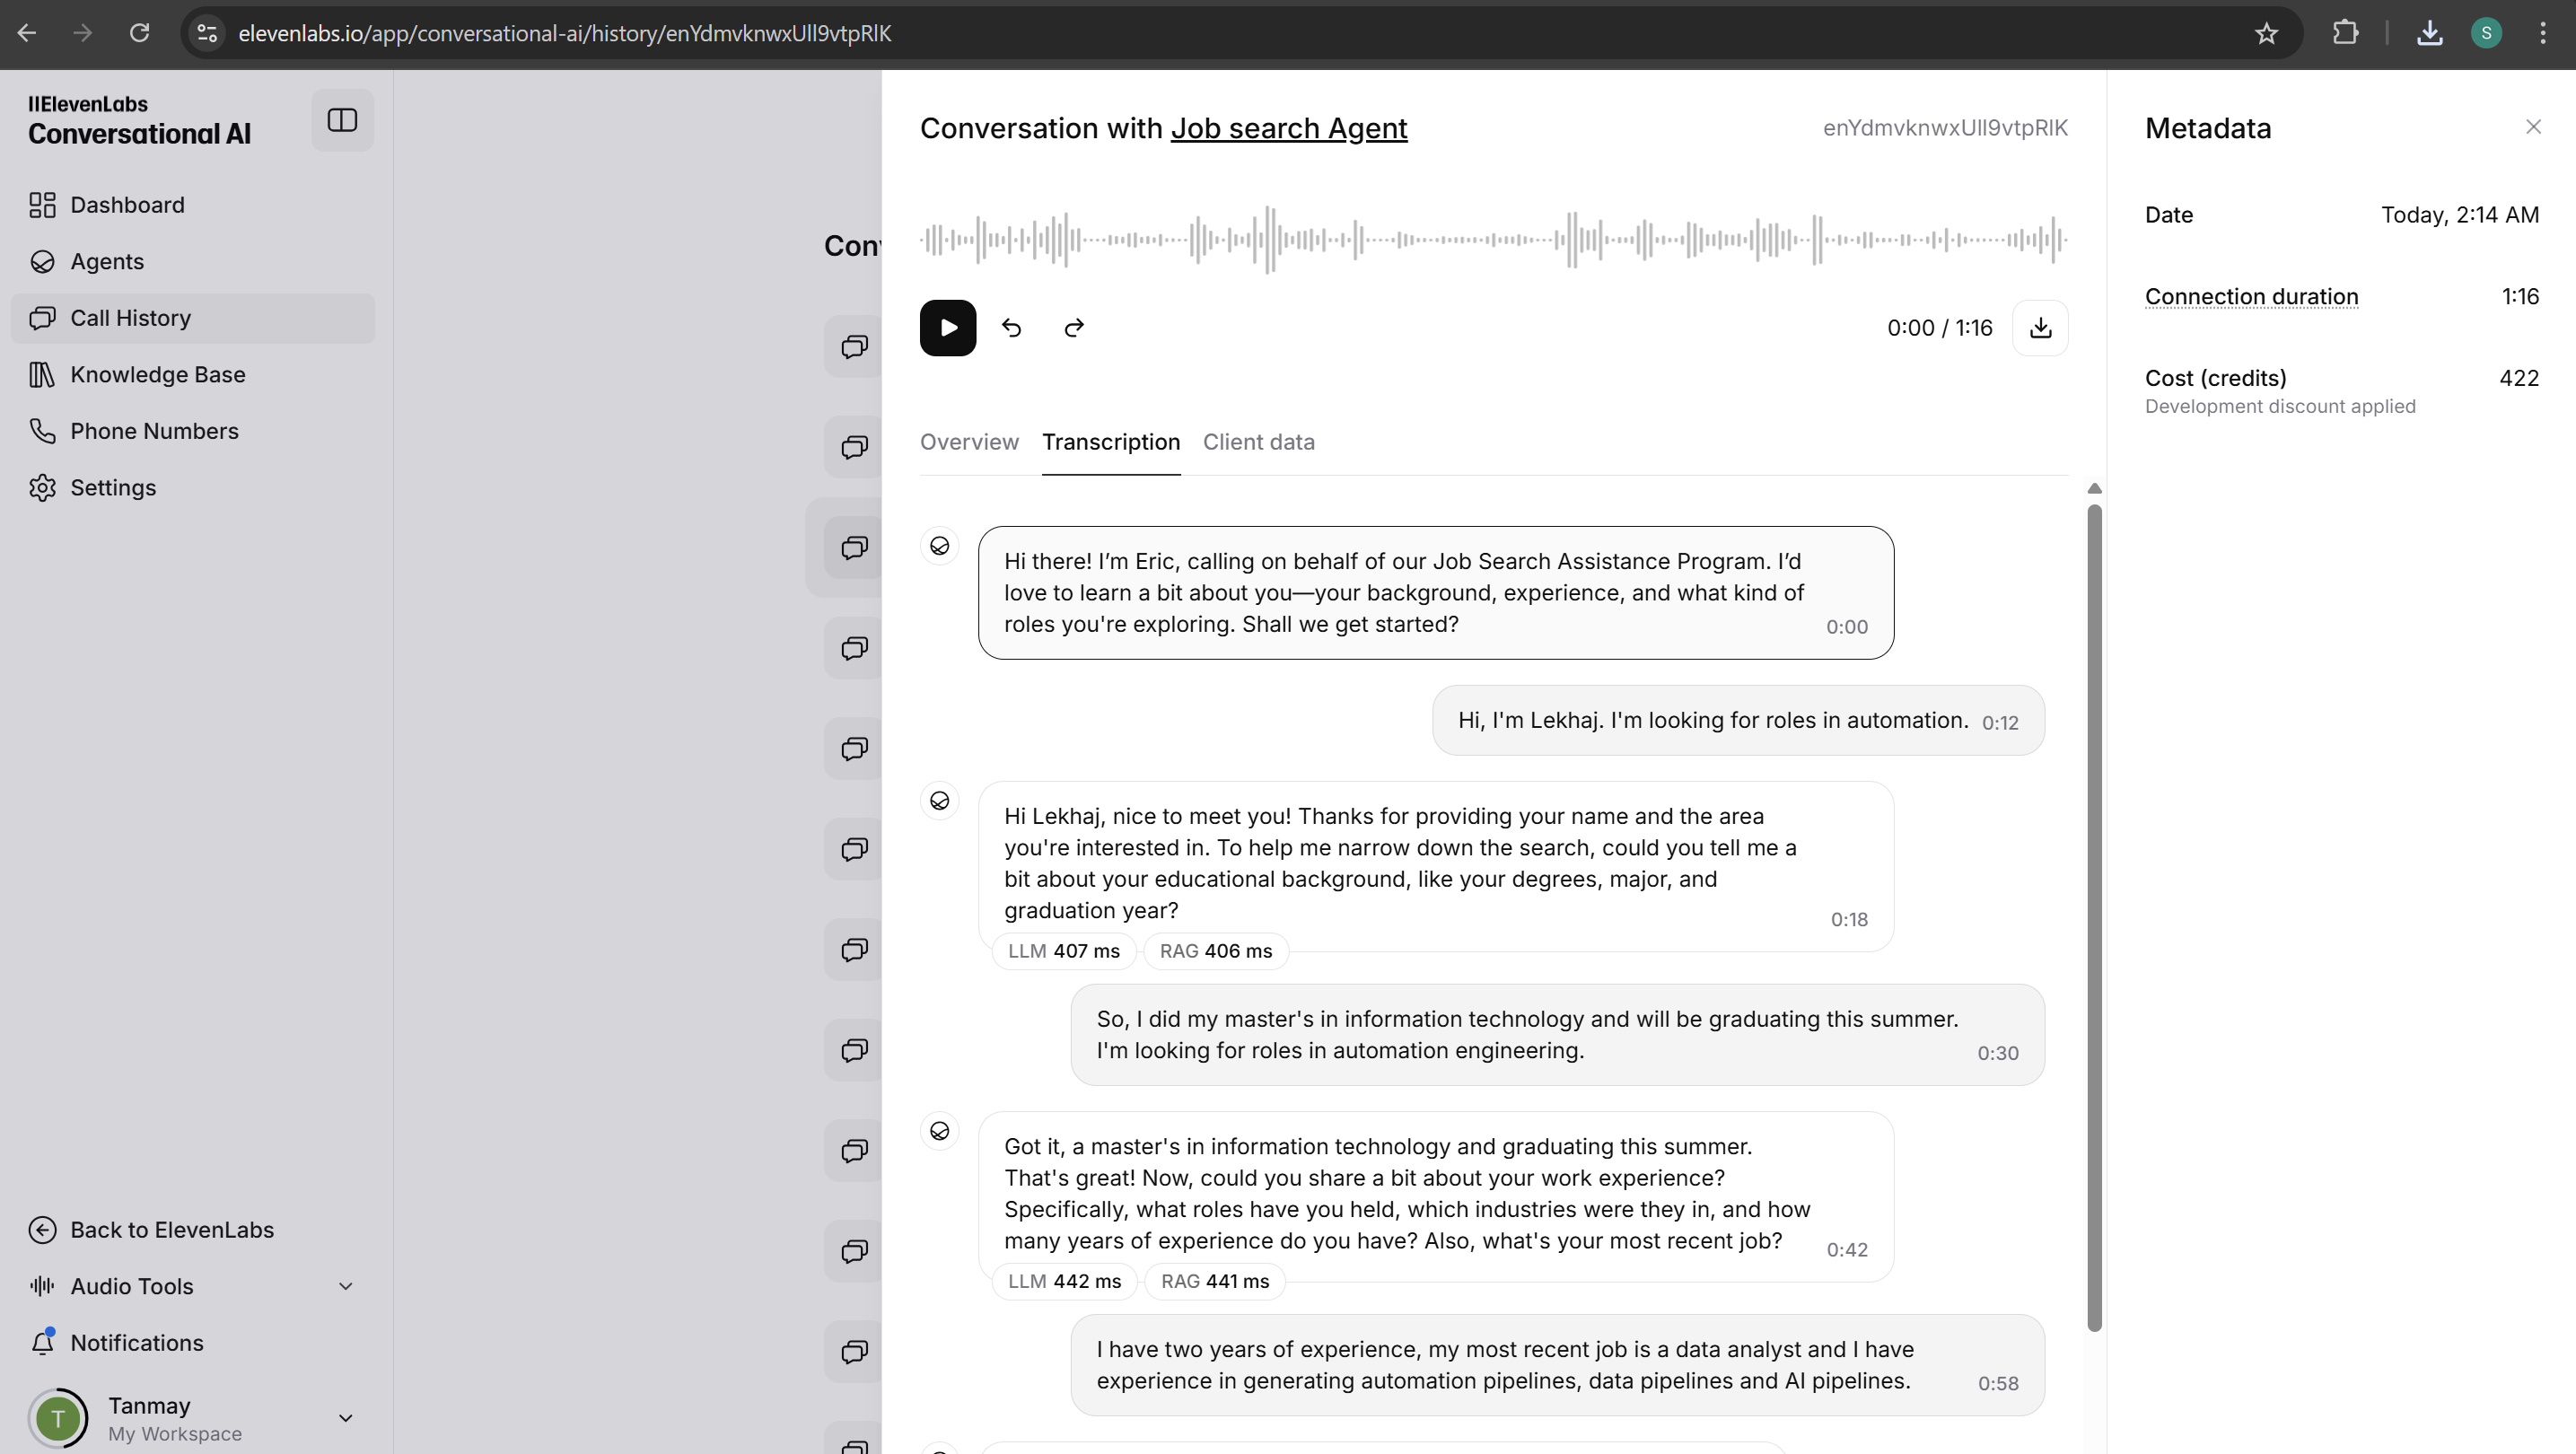Toggle the sidebar collapse panel icon
2576x1454 pixels.
[342, 120]
